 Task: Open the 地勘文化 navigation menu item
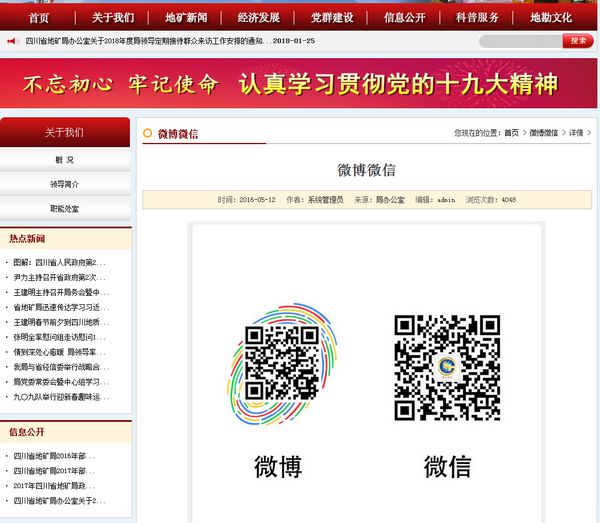(x=551, y=18)
